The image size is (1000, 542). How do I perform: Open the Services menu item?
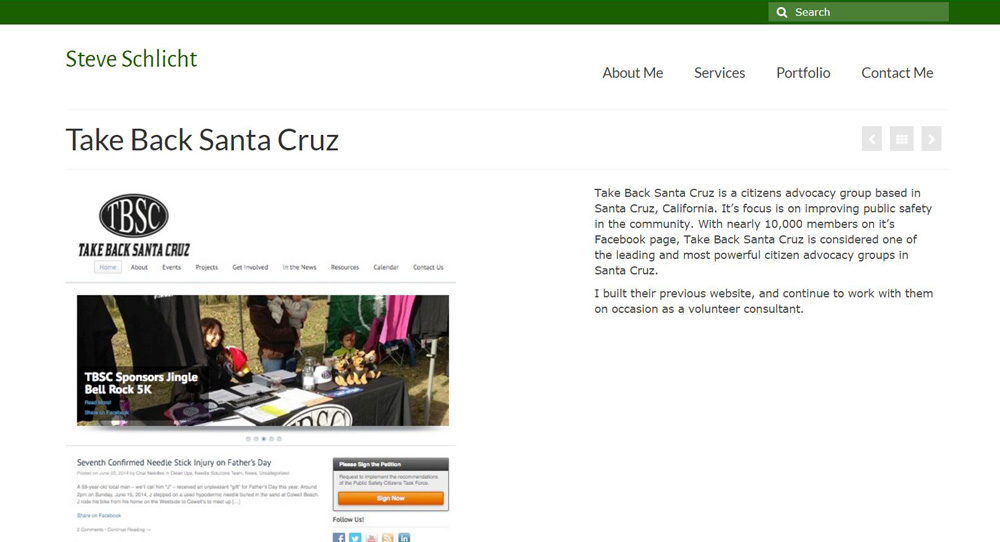[719, 73]
